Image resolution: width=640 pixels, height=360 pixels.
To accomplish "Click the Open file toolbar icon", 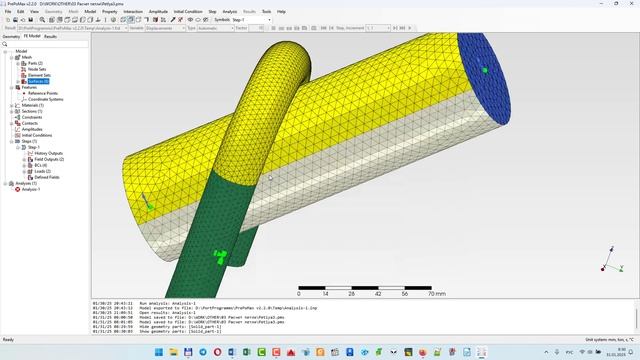I will tap(15, 20).
